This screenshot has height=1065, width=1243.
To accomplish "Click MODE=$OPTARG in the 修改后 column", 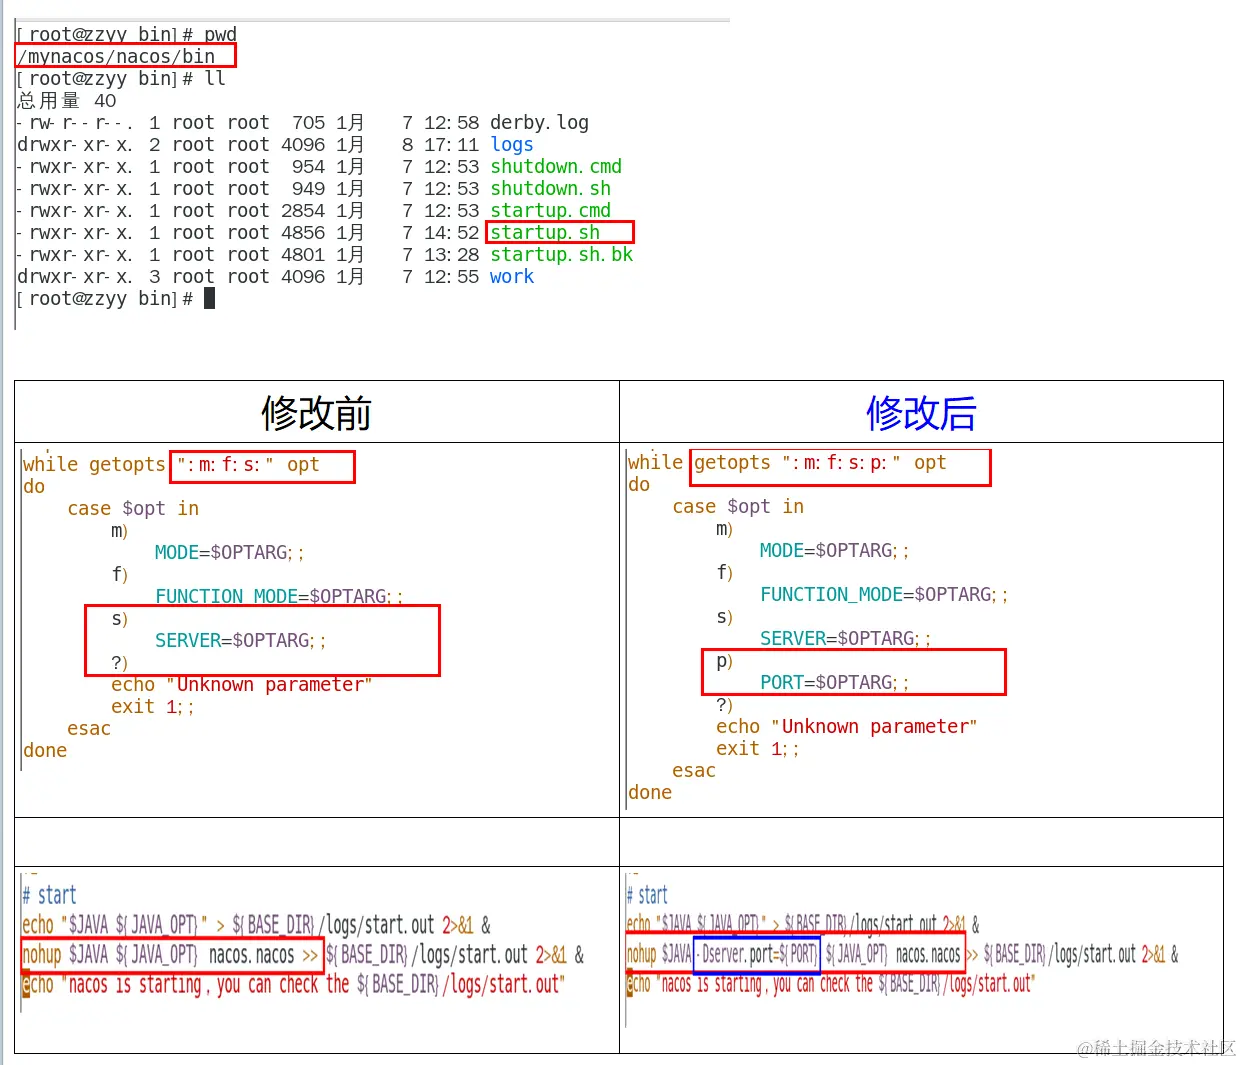I will tap(834, 551).
